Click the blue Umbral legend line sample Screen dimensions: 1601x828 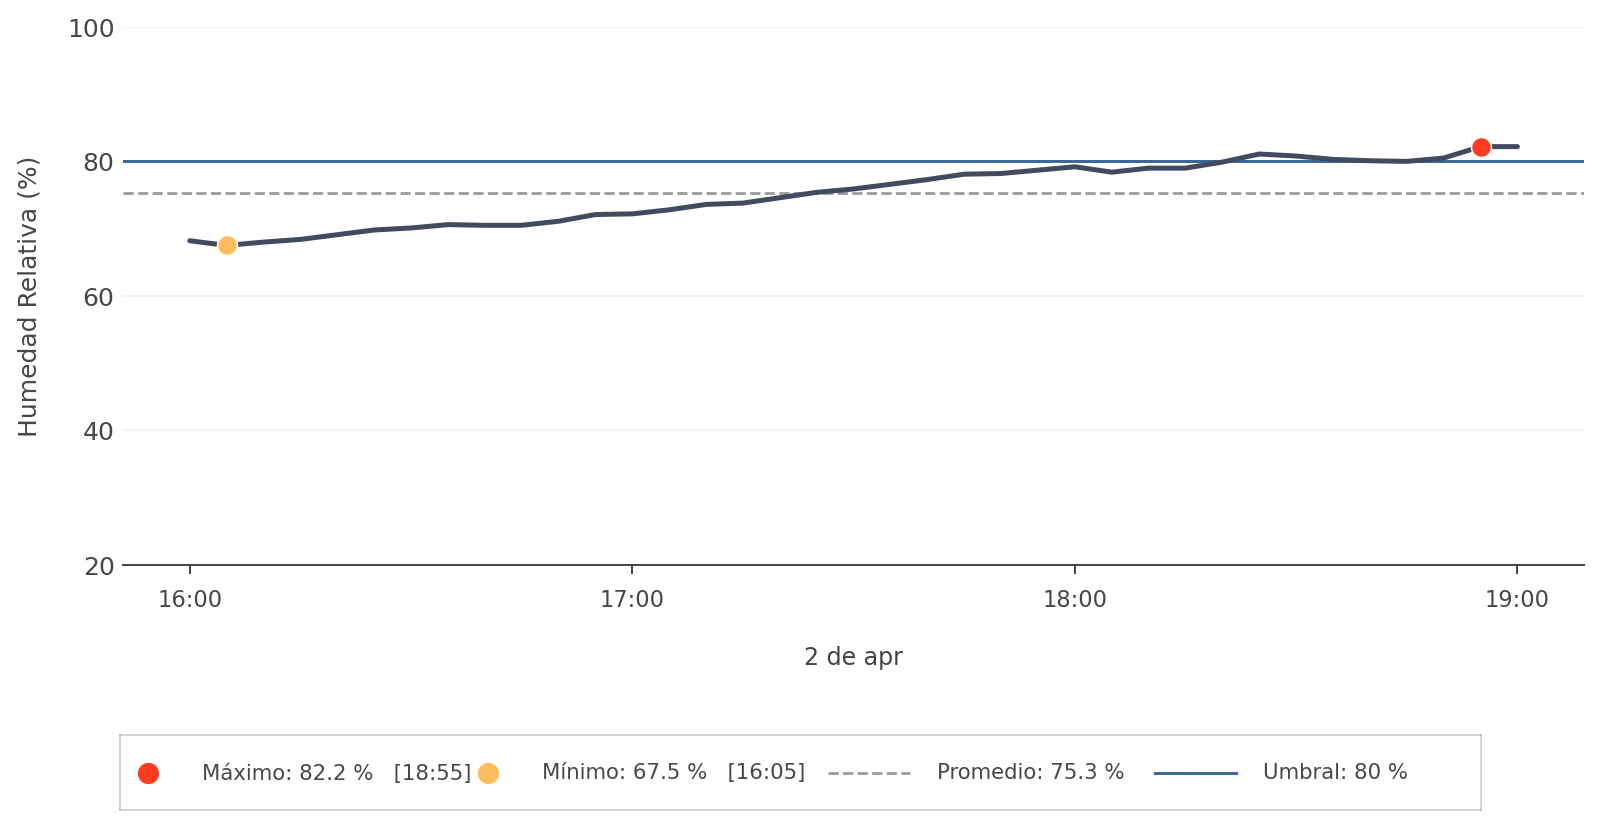coord(1195,773)
